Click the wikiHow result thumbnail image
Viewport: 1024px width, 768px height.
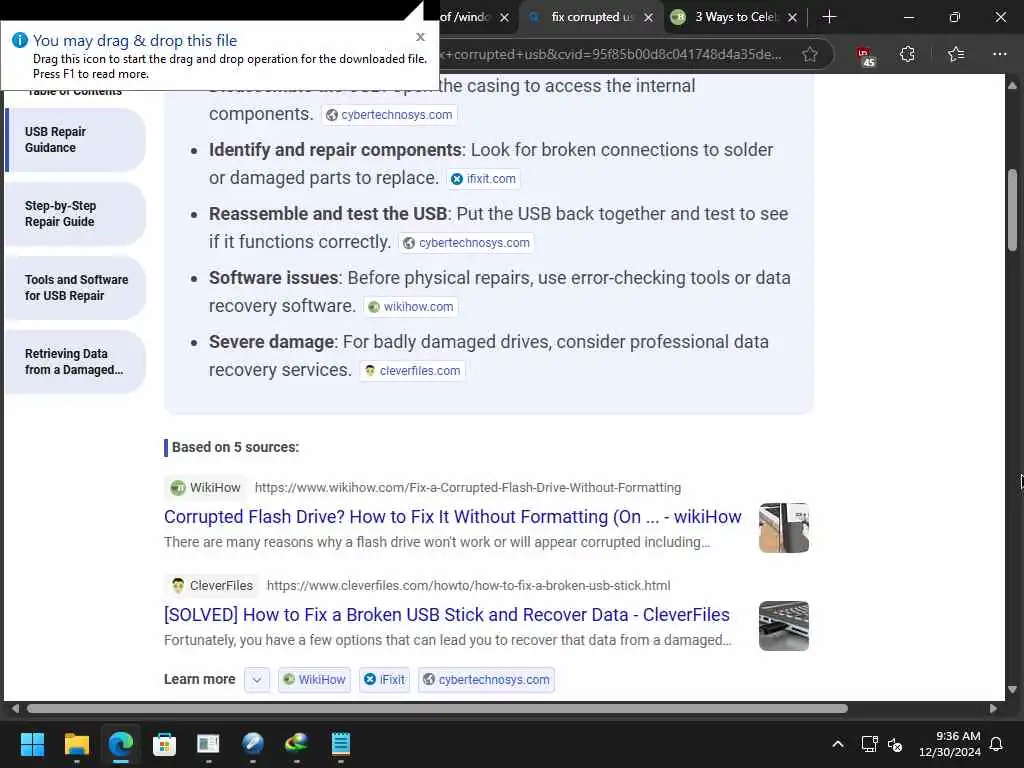click(784, 528)
